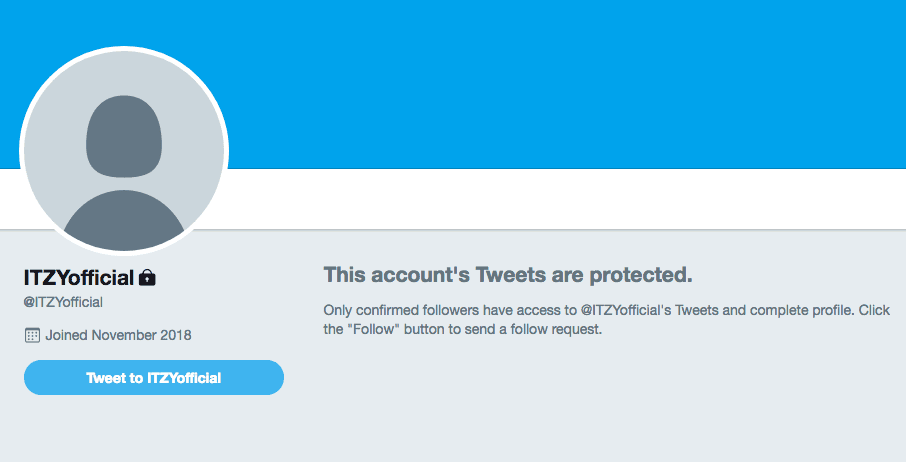
Task: Click the white strip below the banner
Action: 560,198
